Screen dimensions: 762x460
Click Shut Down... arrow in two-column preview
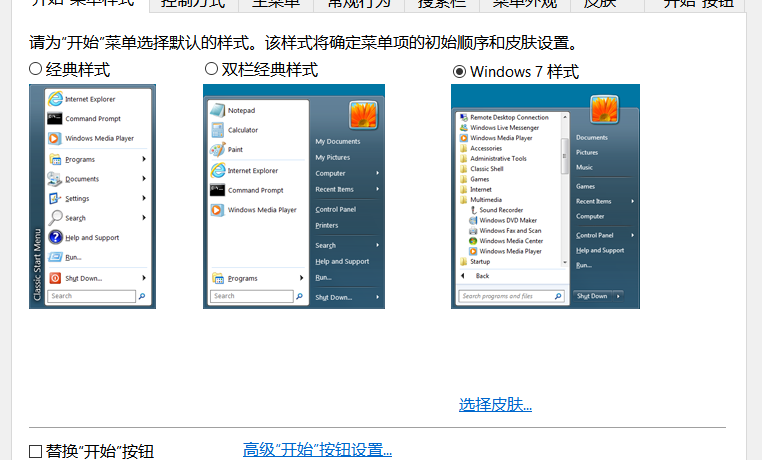tap(378, 297)
